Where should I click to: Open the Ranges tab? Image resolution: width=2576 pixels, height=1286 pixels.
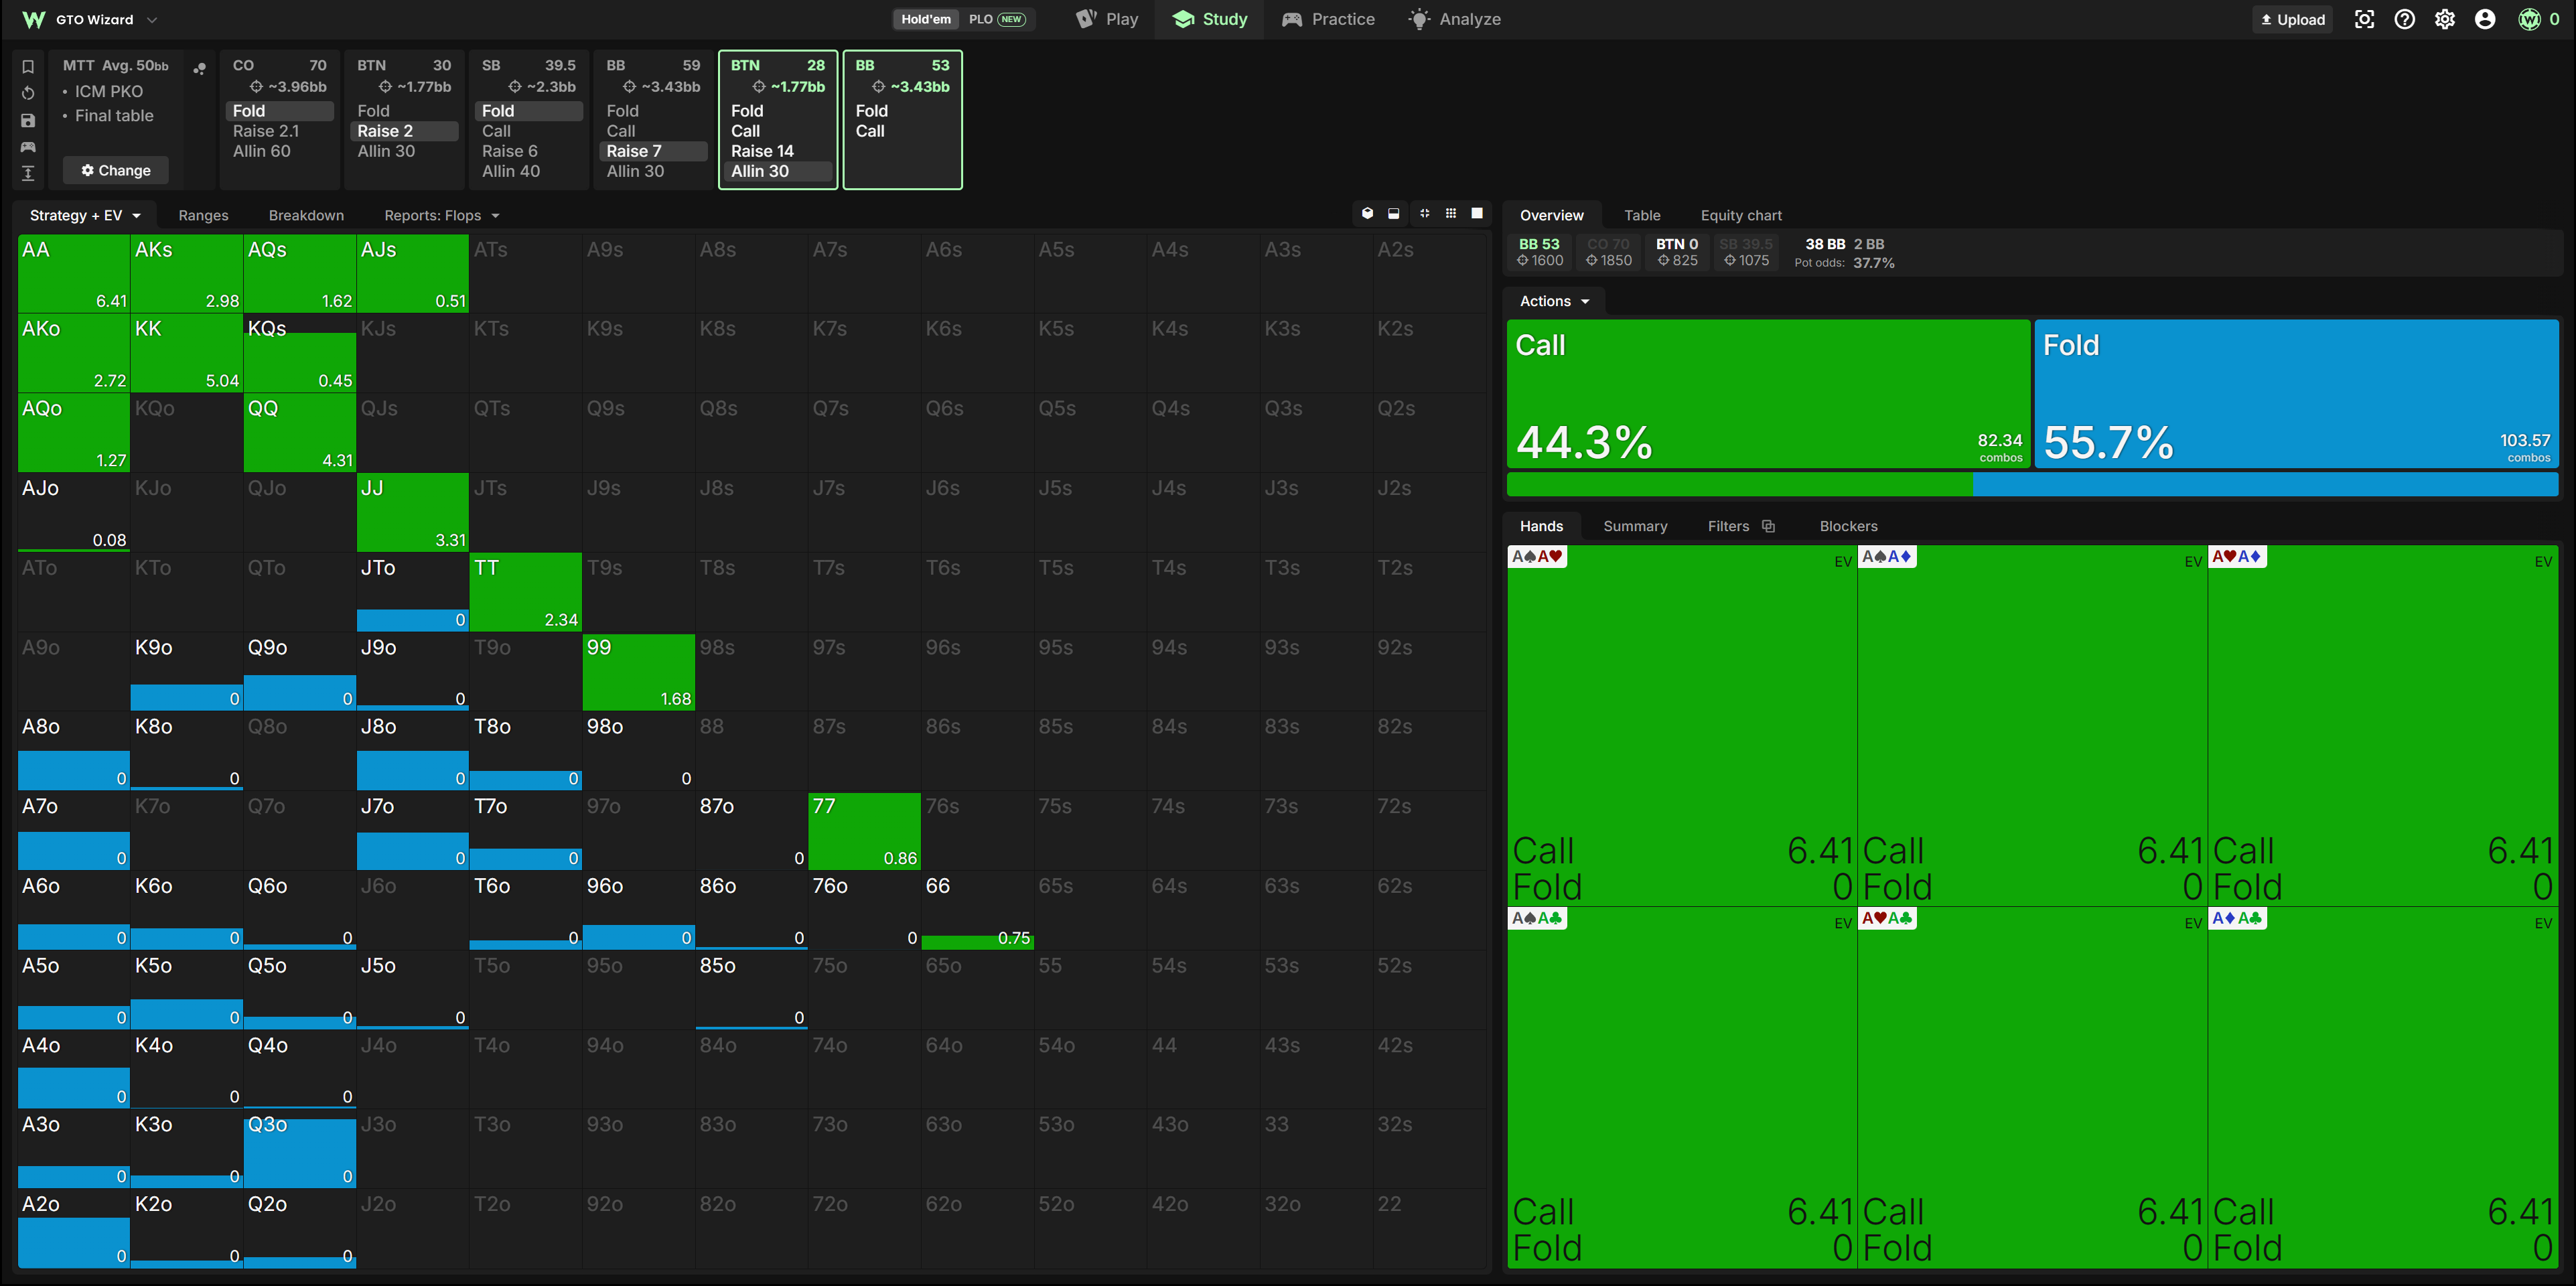[x=203, y=215]
